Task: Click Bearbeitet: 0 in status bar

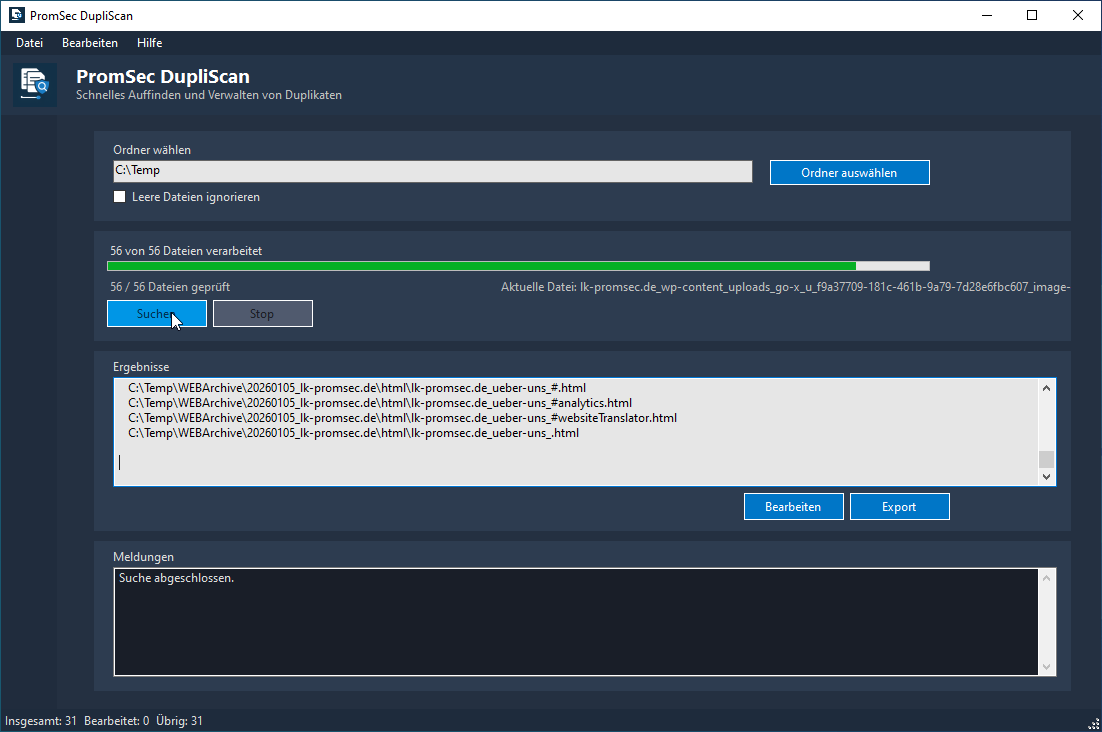Action: 117,721
